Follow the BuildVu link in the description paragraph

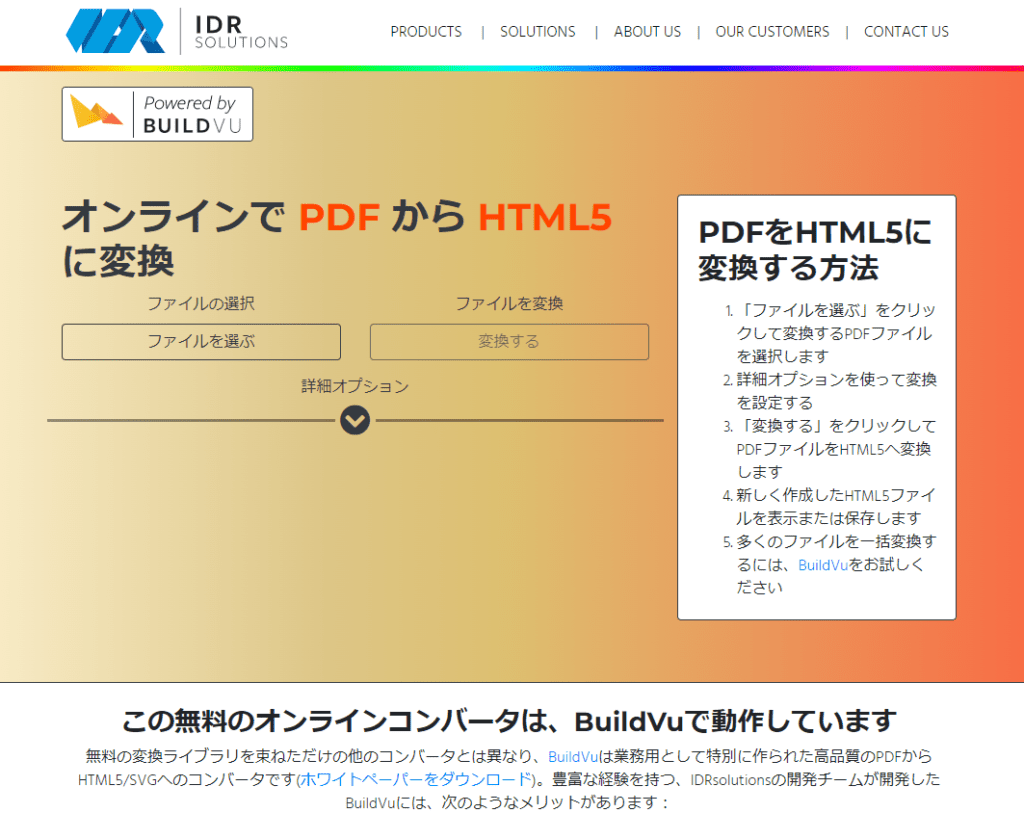click(x=573, y=757)
